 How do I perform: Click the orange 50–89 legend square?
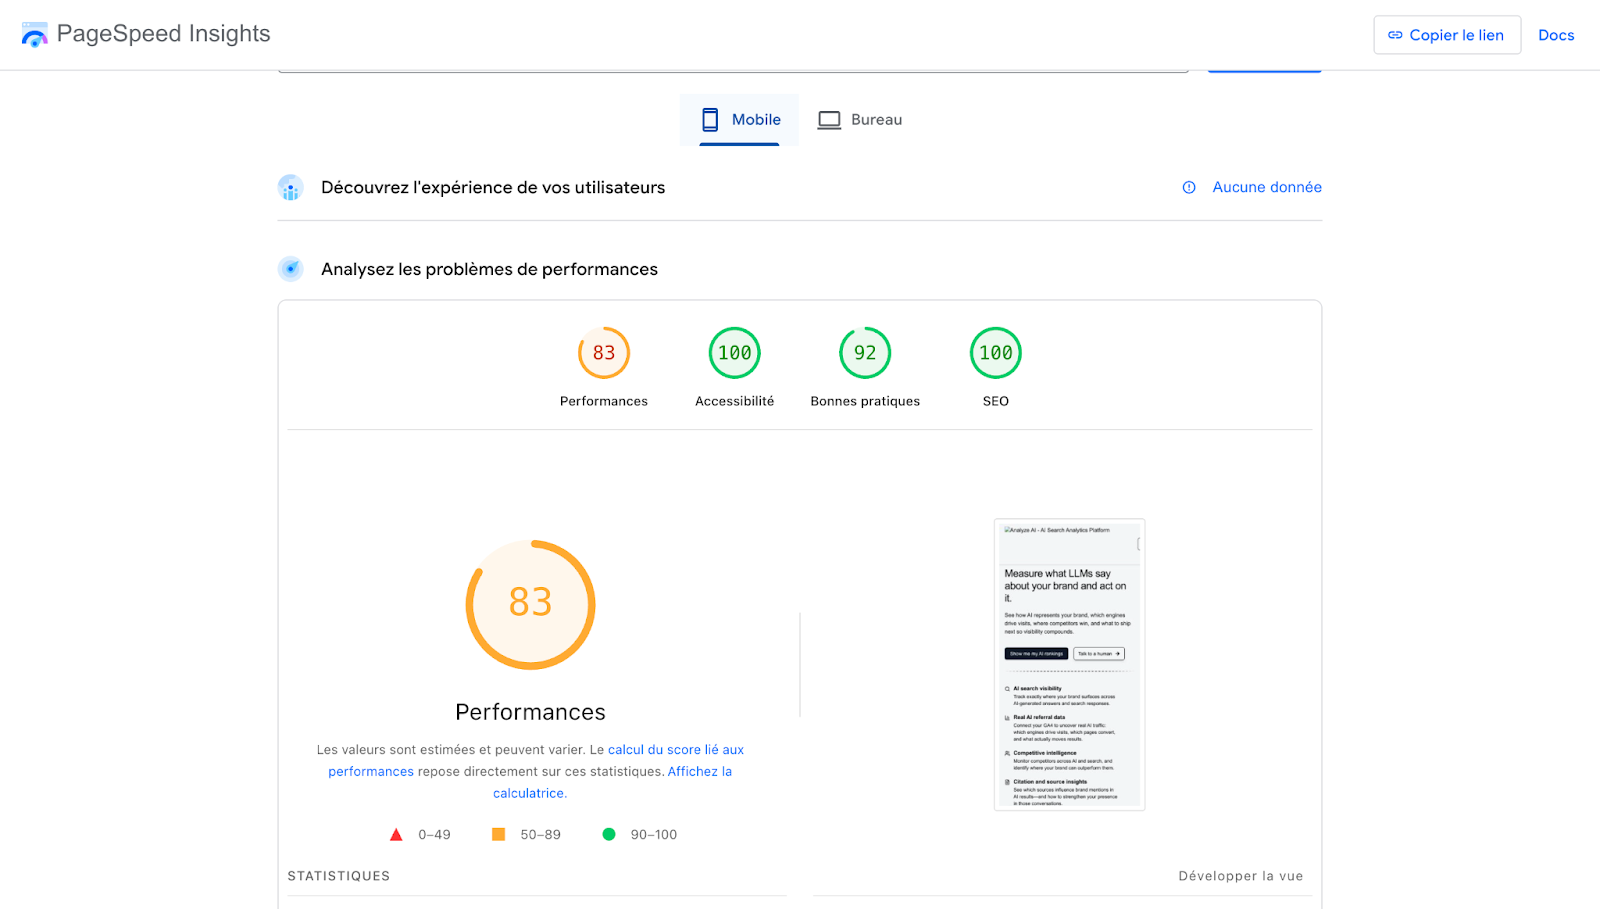pos(497,833)
